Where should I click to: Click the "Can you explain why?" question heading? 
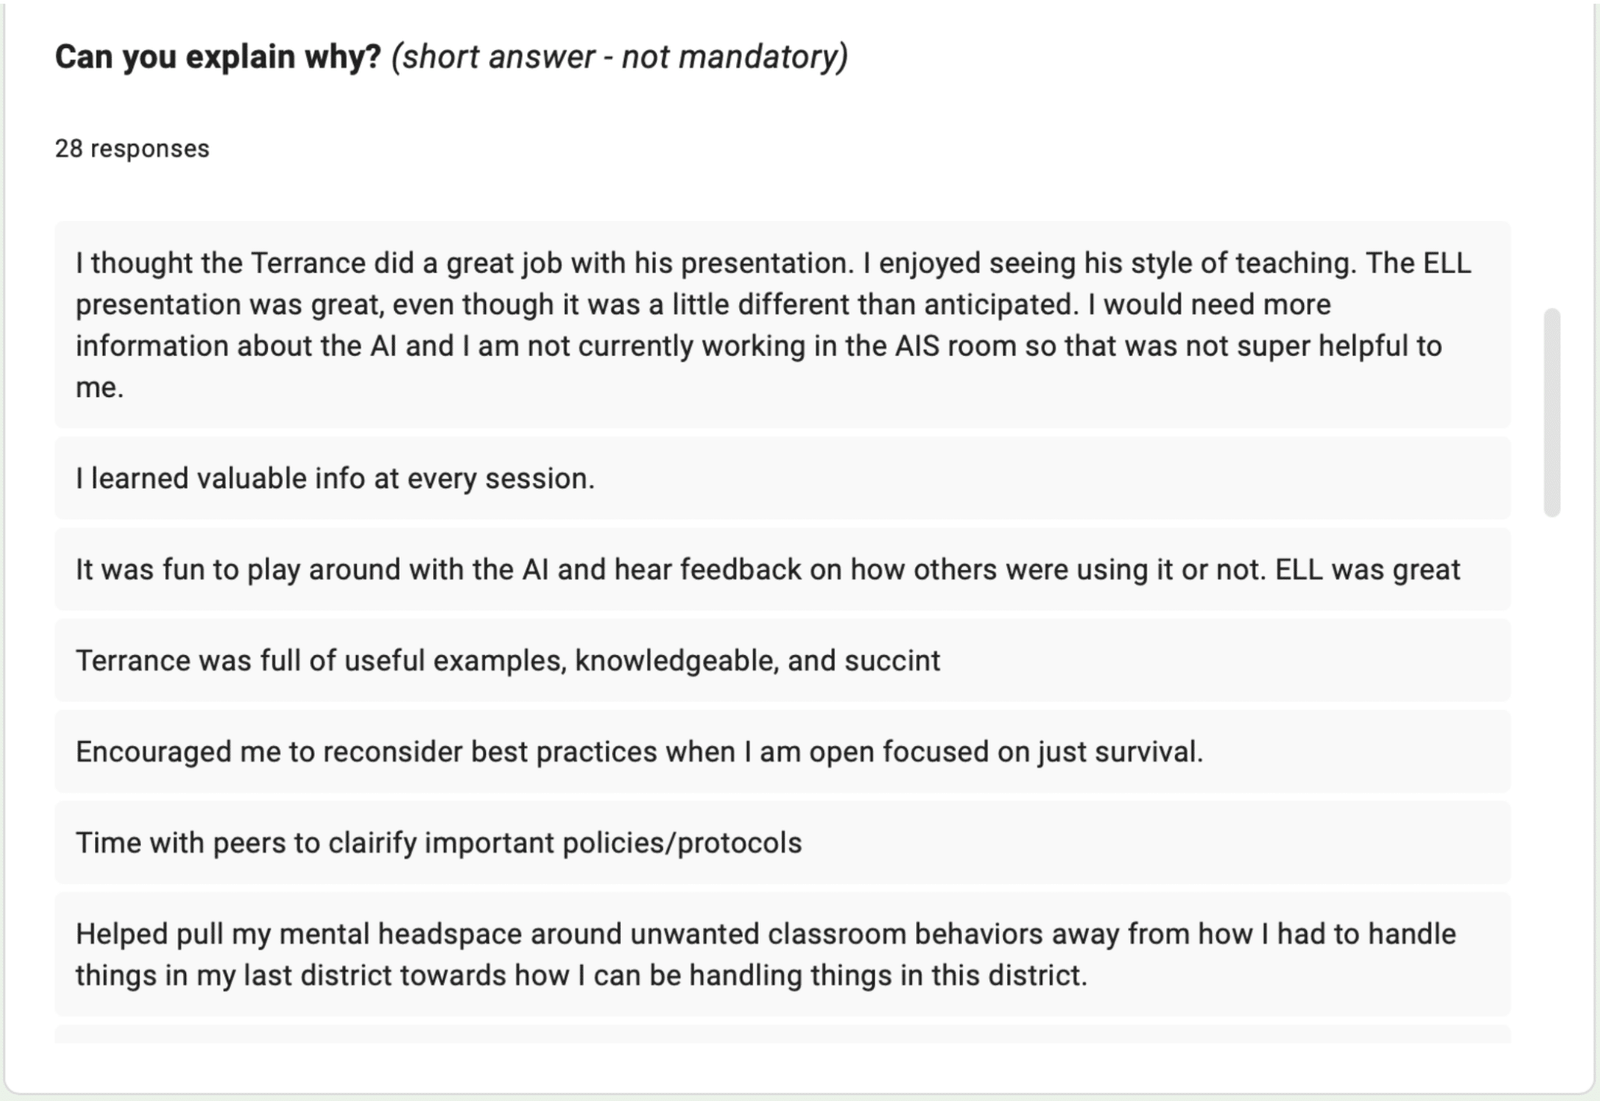pyautogui.click(x=218, y=57)
